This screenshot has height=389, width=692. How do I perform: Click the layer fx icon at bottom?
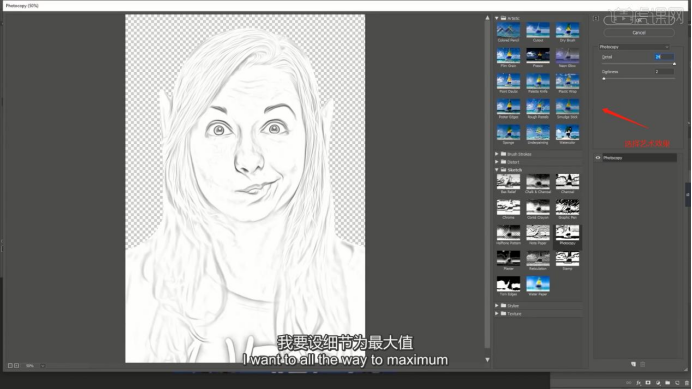(638, 383)
